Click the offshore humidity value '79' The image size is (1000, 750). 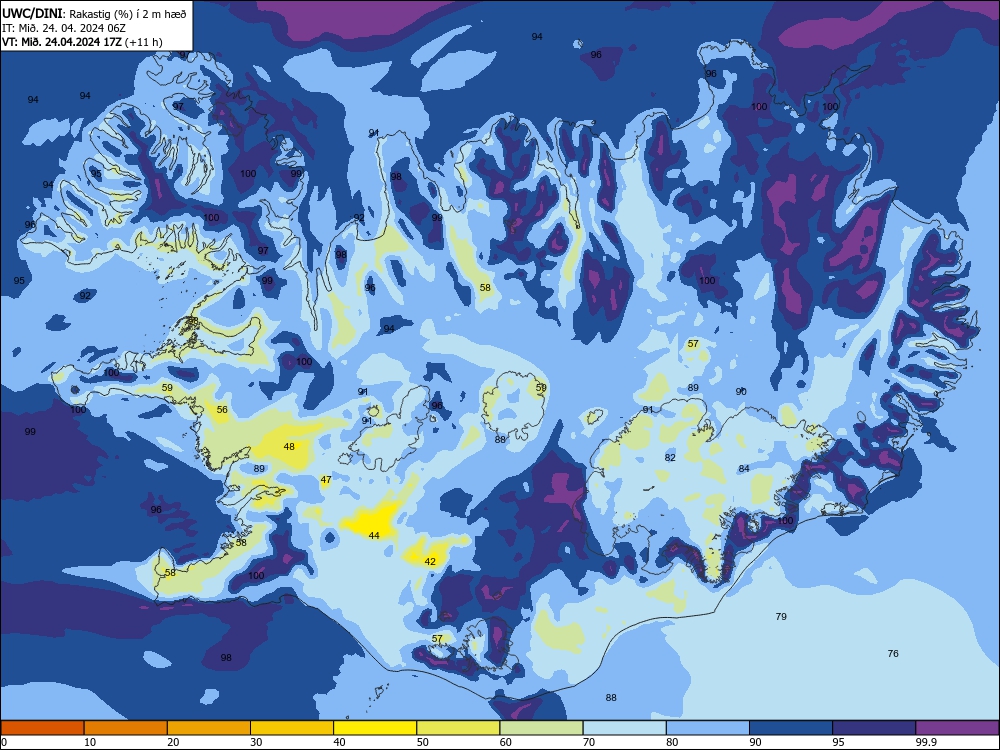tap(781, 617)
